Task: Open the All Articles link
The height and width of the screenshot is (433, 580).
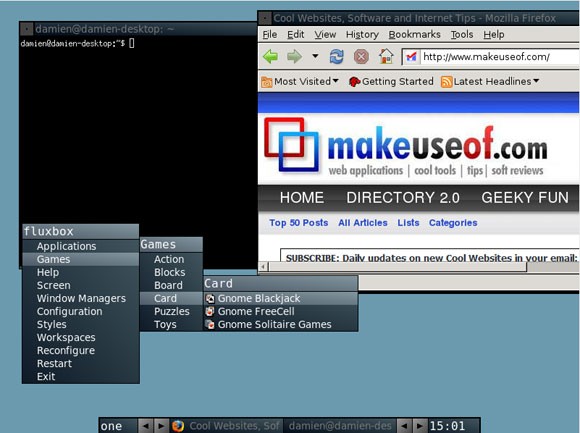Action: [362, 223]
